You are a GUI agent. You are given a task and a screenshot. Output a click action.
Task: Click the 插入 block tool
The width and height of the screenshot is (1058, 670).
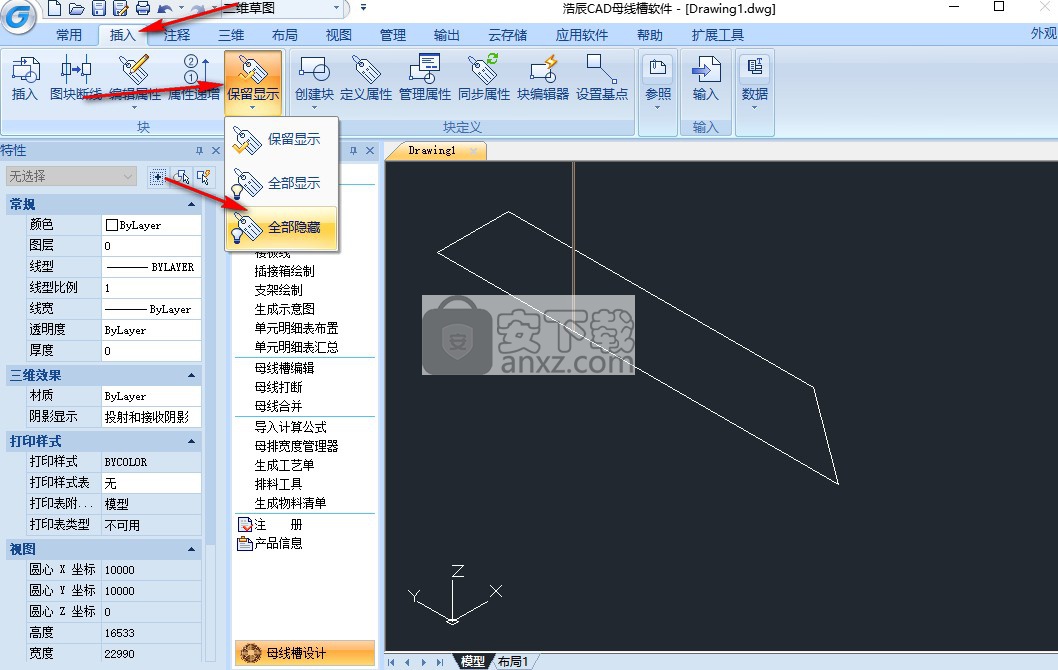pos(25,78)
